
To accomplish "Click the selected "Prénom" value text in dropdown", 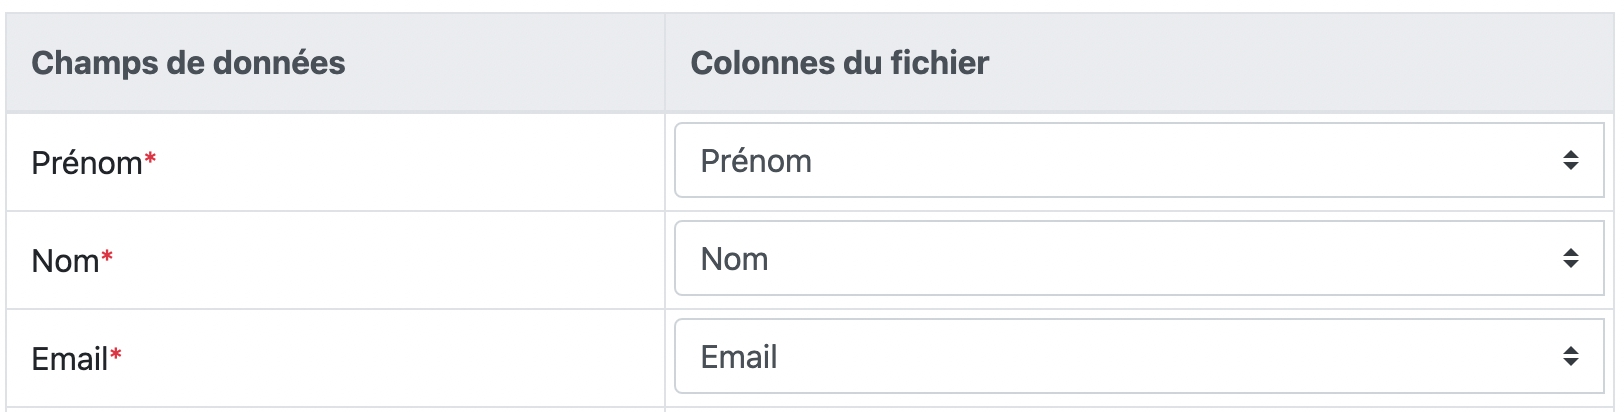I will pyautogui.click(x=756, y=161).
